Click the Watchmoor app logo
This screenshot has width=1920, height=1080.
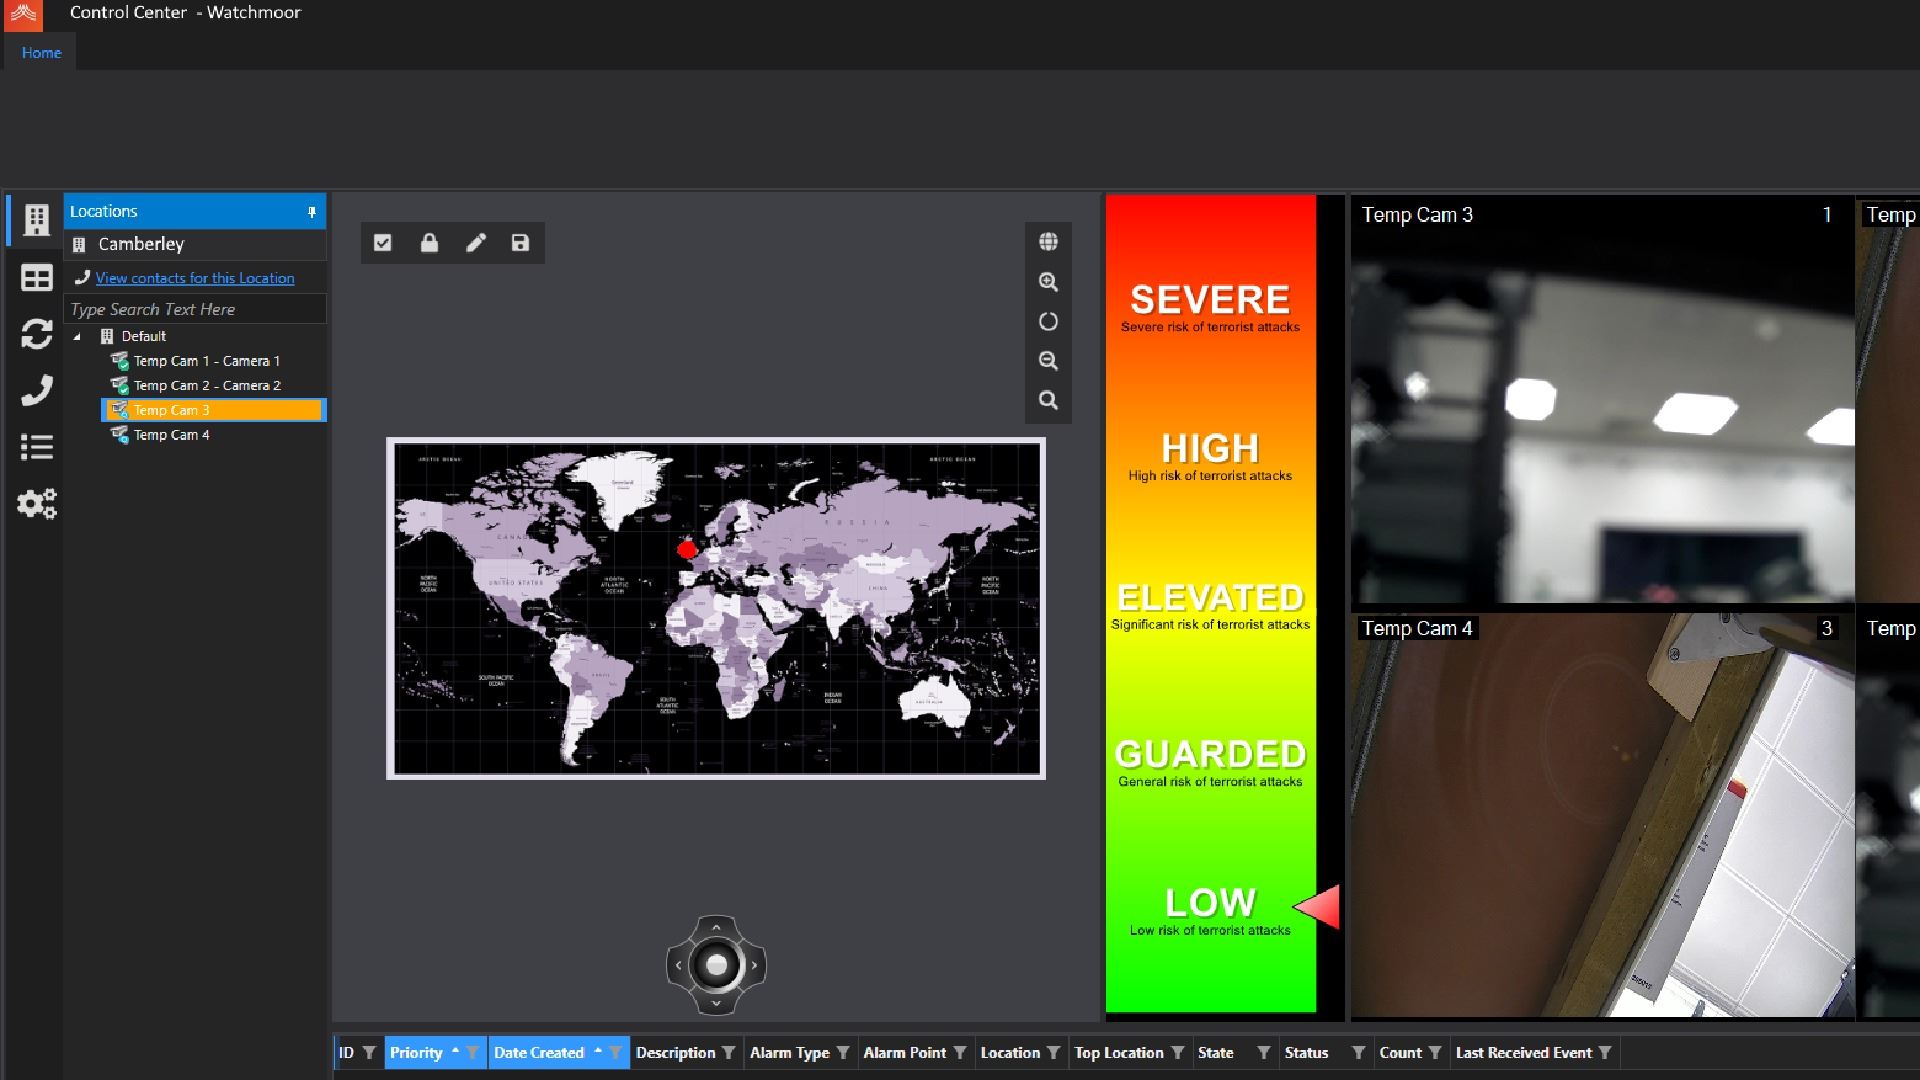tap(24, 14)
